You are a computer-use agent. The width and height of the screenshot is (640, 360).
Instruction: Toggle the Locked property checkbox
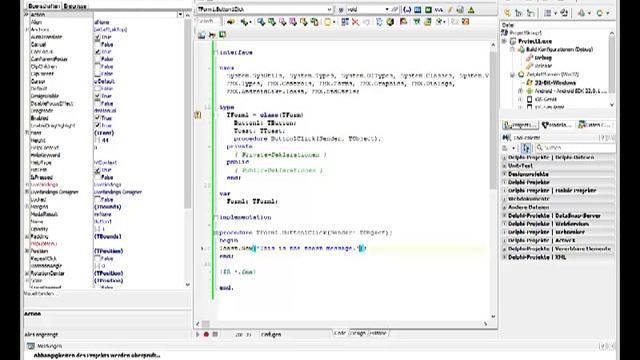(97, 200)
